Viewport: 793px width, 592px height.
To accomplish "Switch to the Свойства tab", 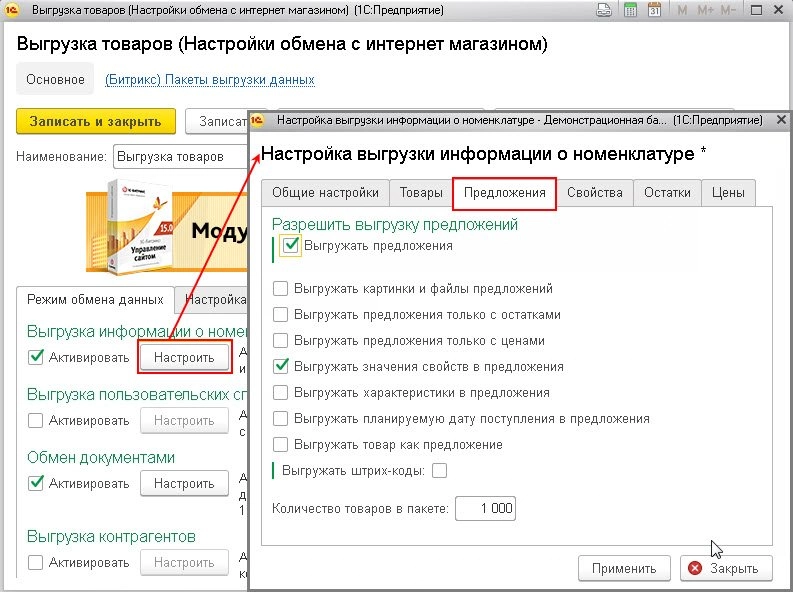I will (594, 193).
